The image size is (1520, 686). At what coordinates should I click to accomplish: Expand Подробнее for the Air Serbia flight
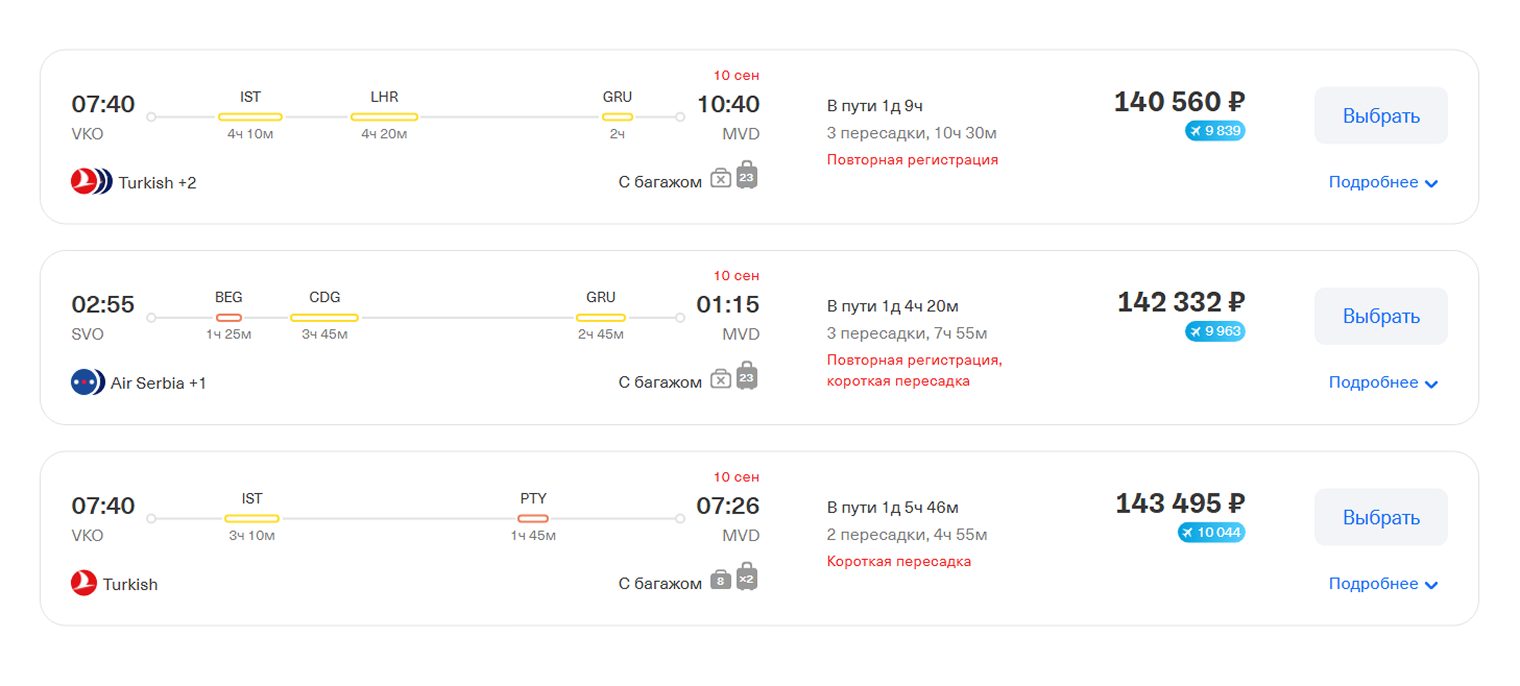pos(1382,382)
